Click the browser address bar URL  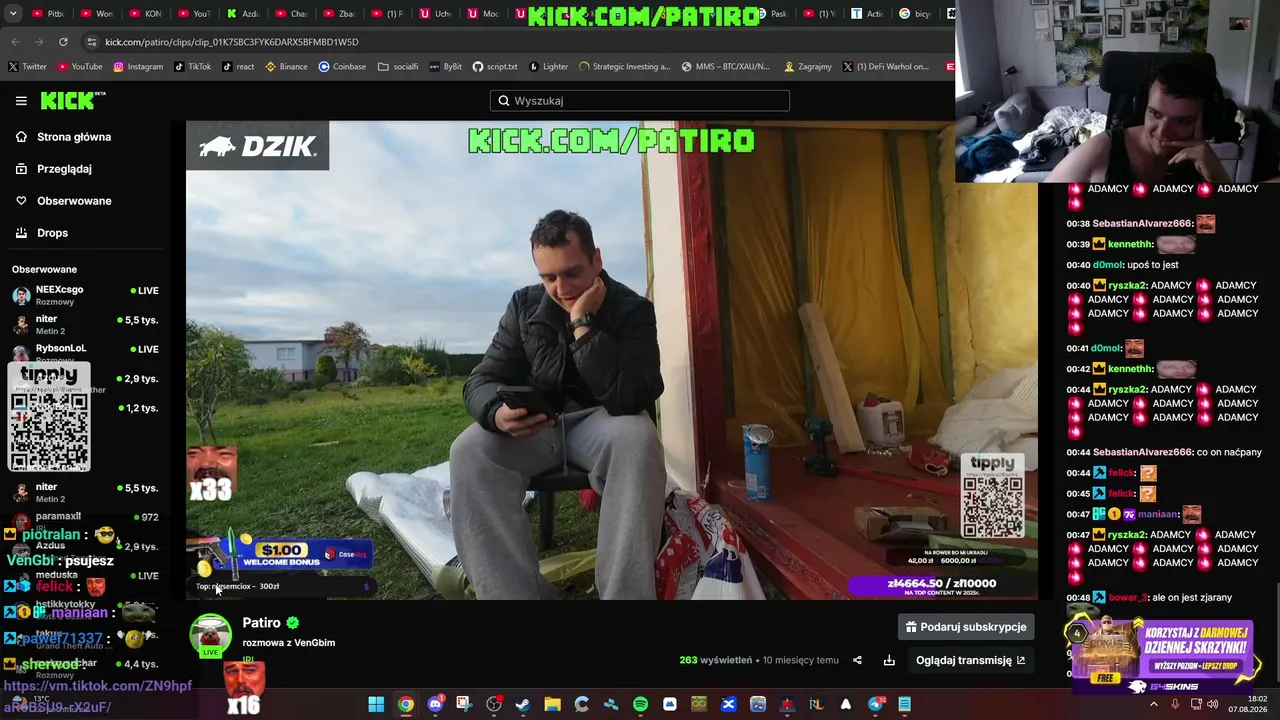pyautogui.click(x=232, y=42)
